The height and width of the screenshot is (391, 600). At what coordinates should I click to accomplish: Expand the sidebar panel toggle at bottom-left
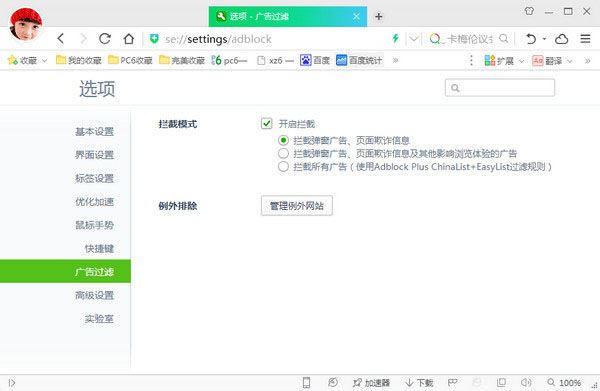pos(12,383)
